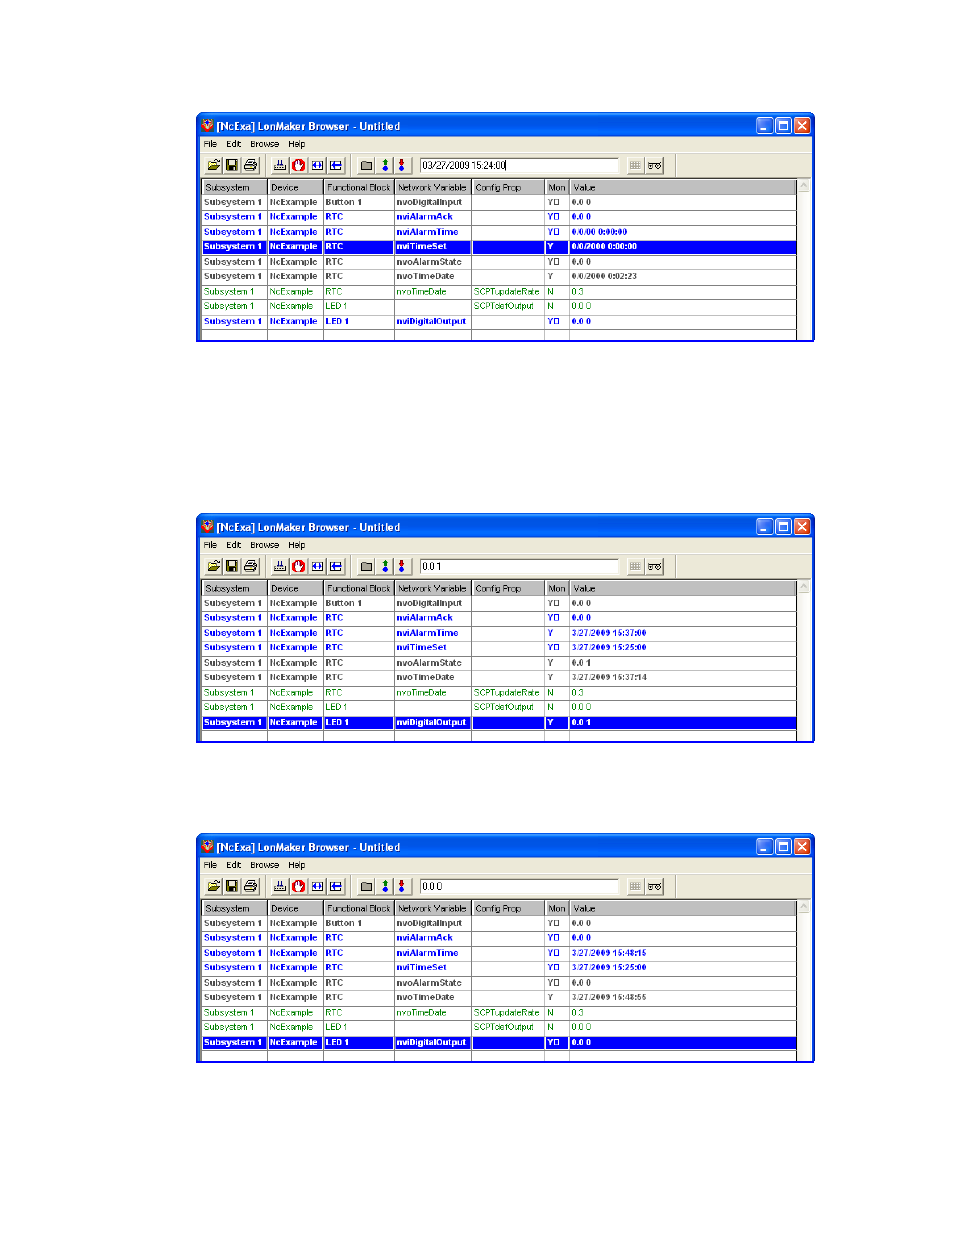954x1235 pixels.
Task: Click Subsystem column header in top window
Action: [234, 187]
